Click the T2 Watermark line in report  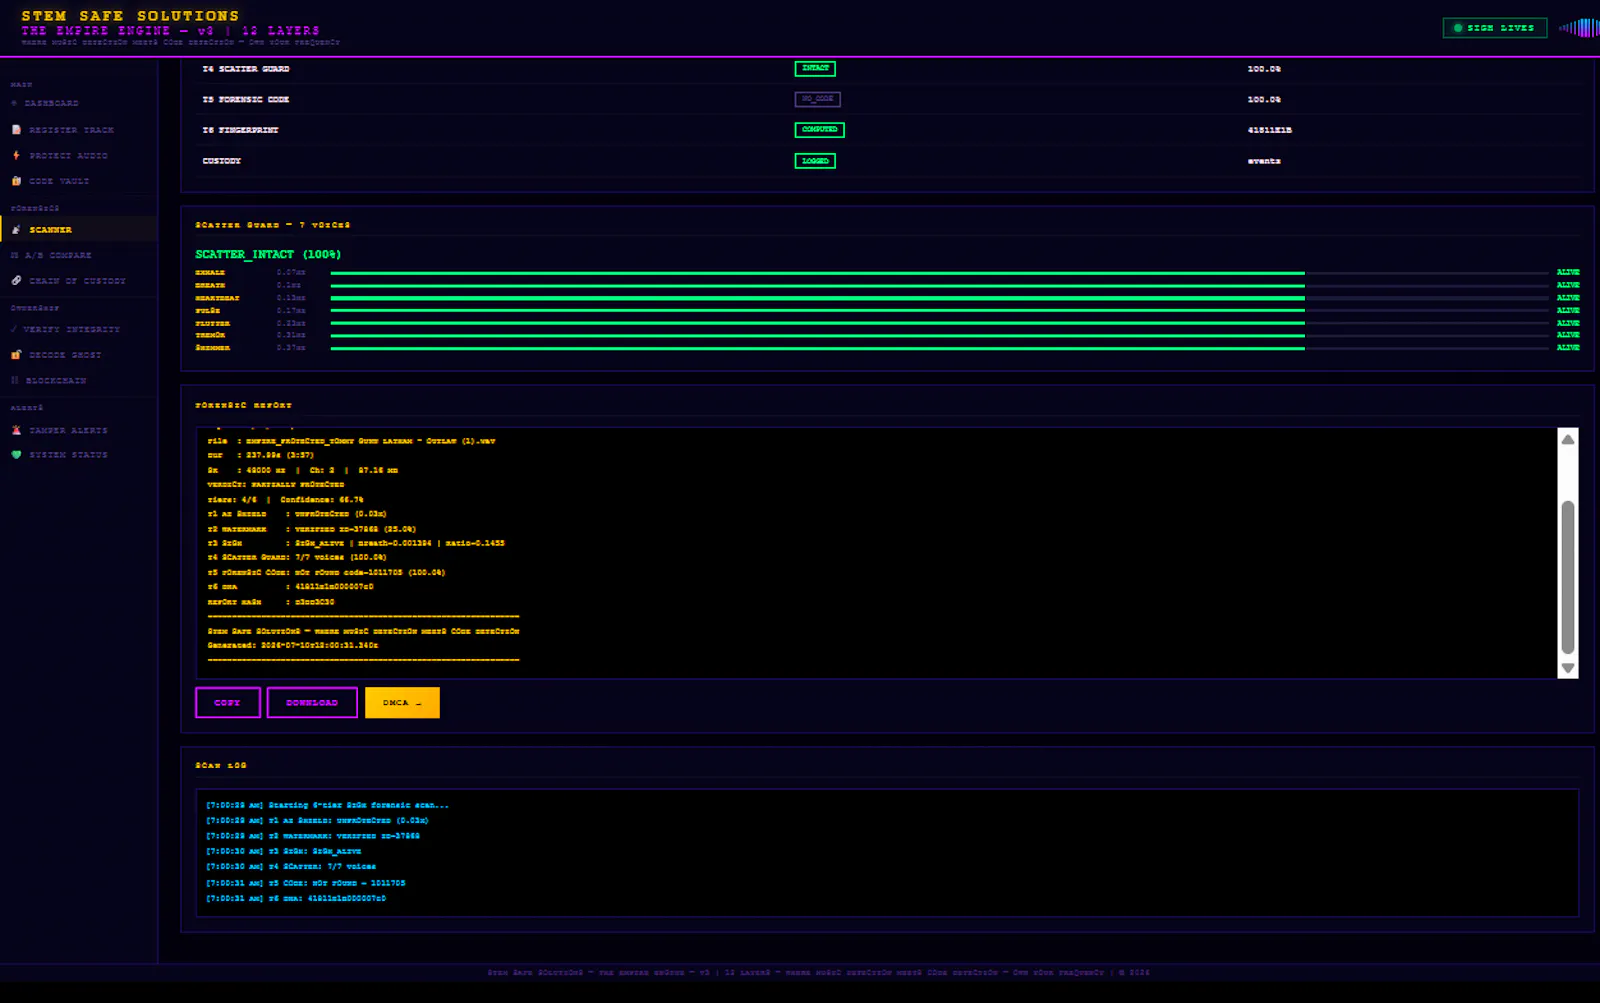(311, 529)
